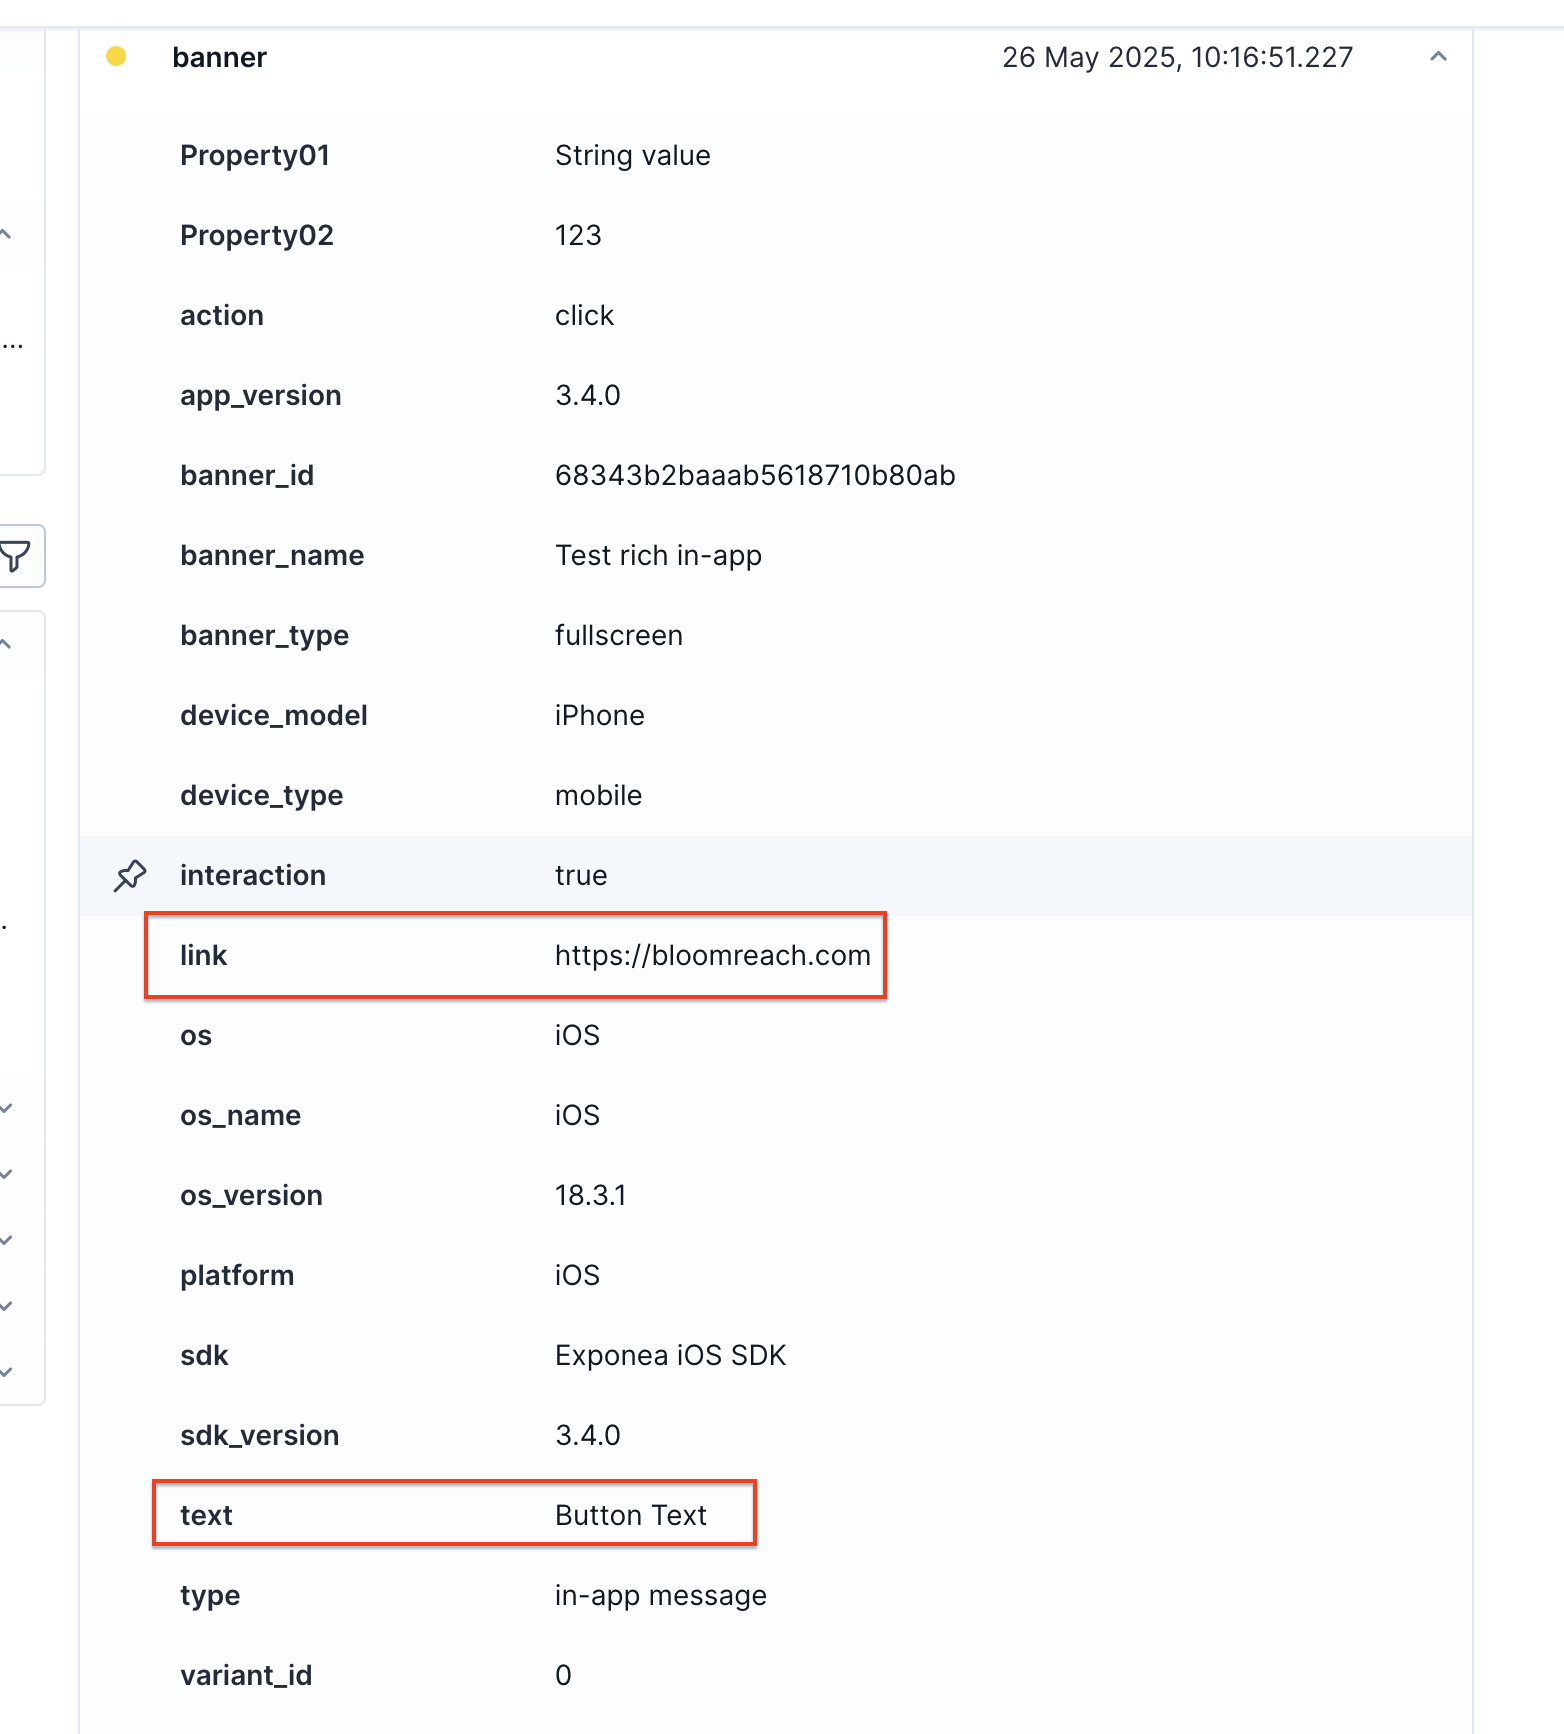Select the os_version property name
This screenshot has width=1564, height=1734.
[251, 1195]
